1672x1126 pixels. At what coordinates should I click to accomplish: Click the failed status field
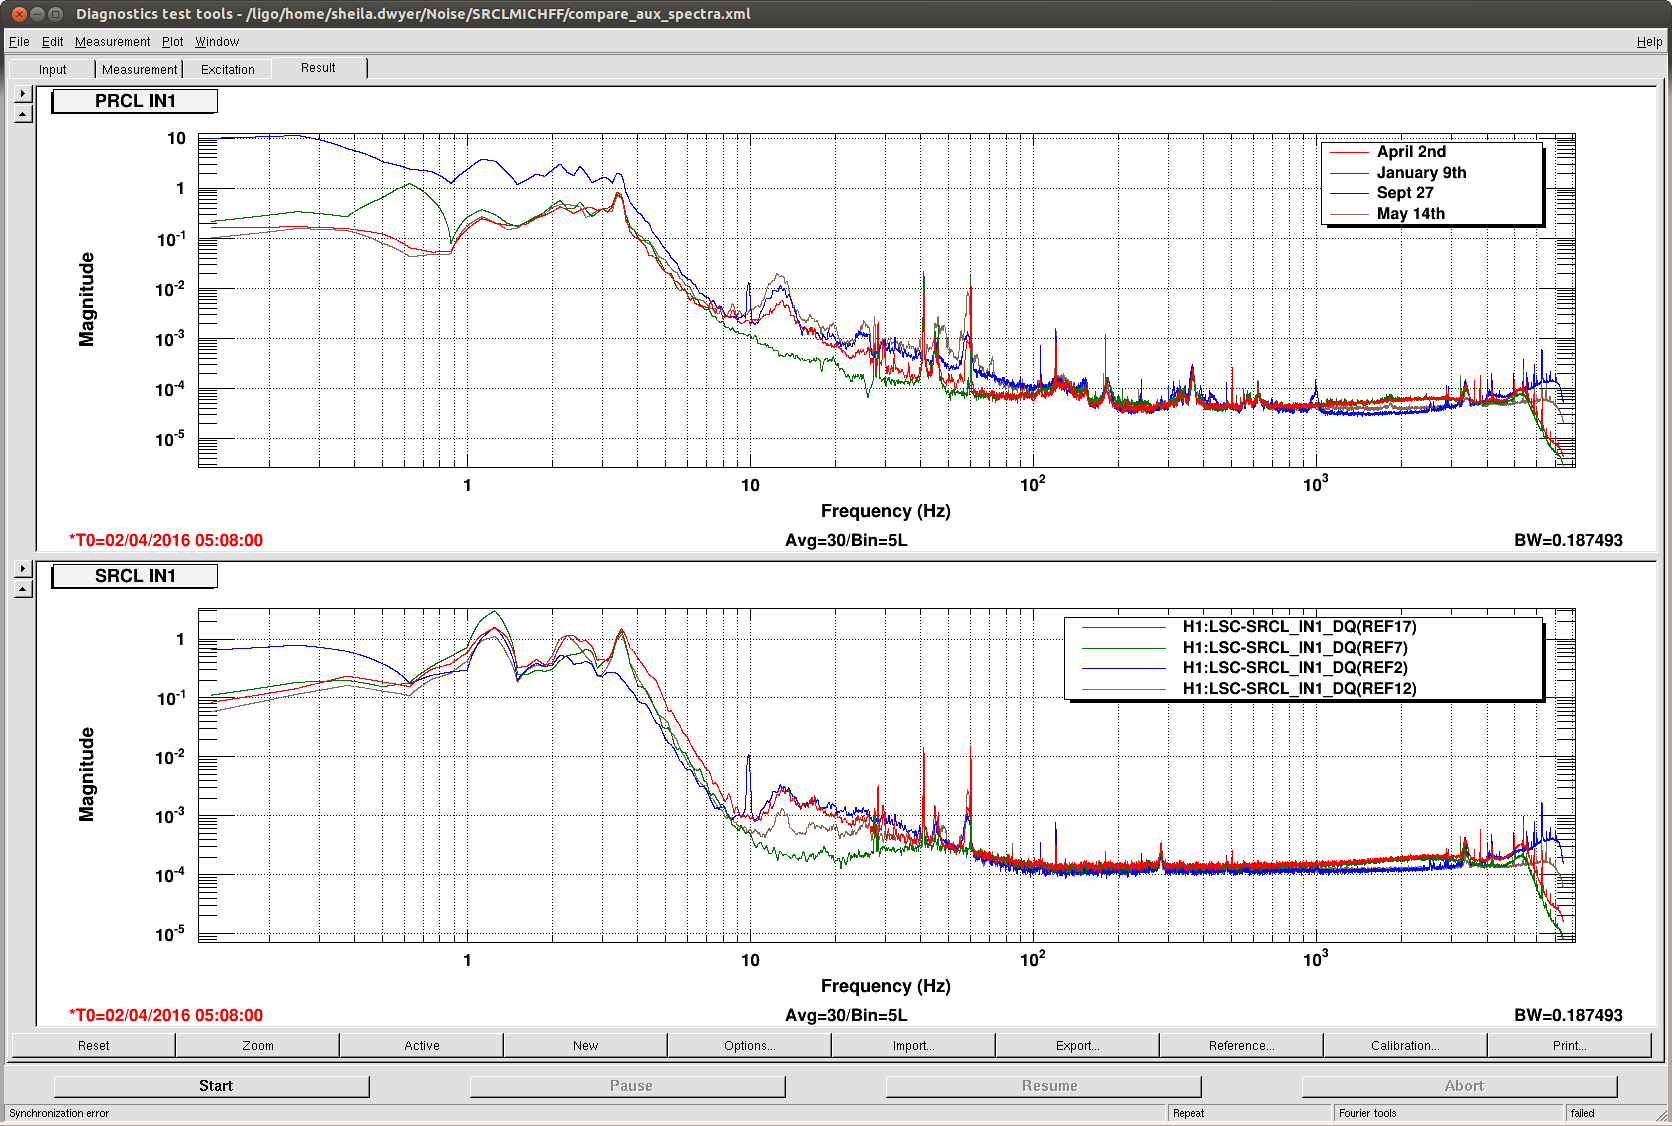(x=1609, y=1113)
